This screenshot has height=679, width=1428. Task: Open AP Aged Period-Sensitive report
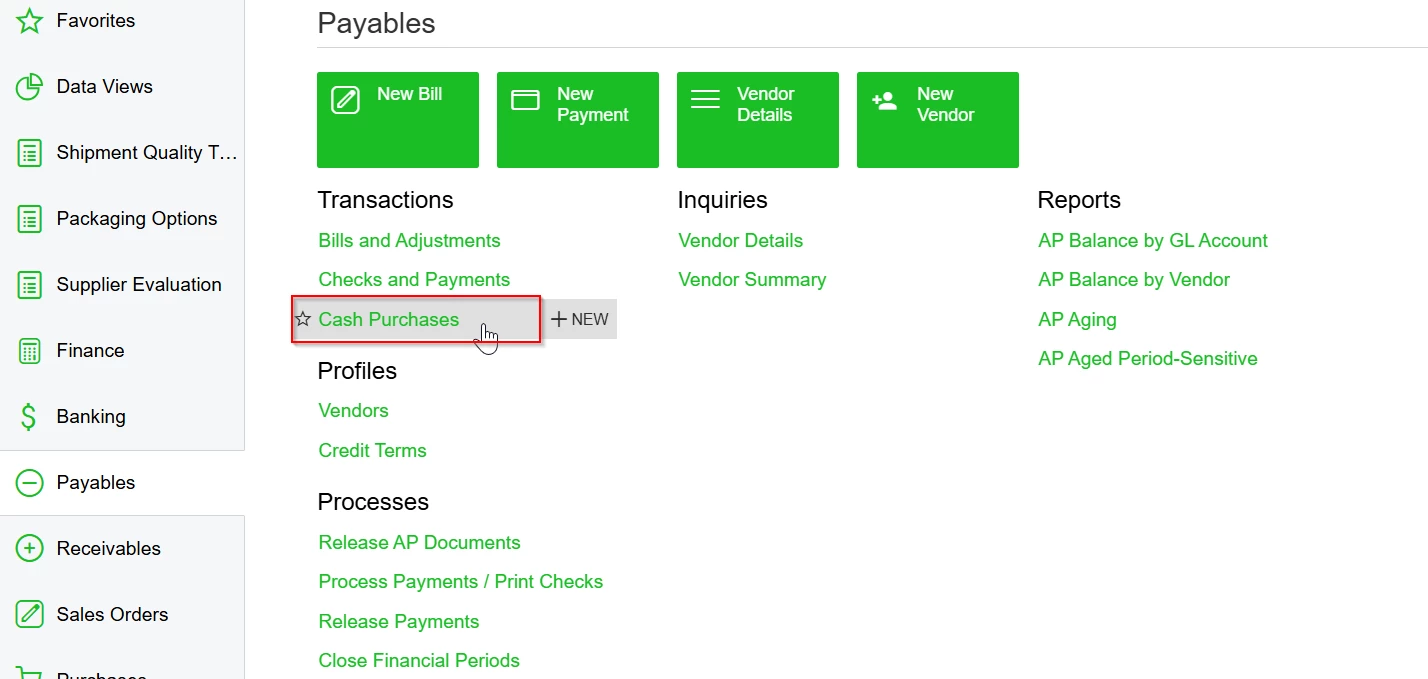click(1148, 359)
